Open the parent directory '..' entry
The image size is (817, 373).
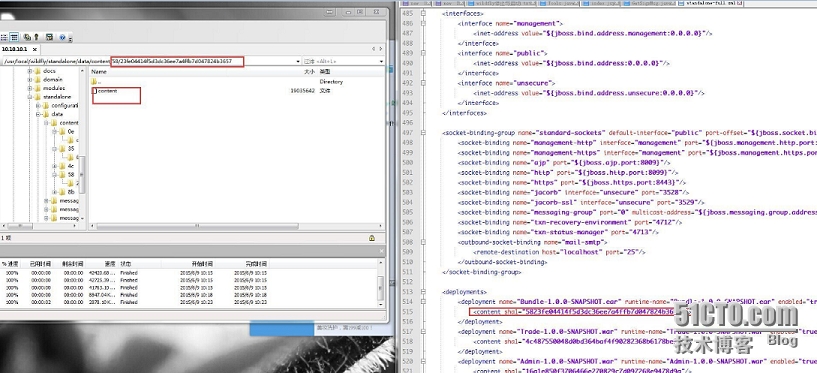(x=96, y=82)
